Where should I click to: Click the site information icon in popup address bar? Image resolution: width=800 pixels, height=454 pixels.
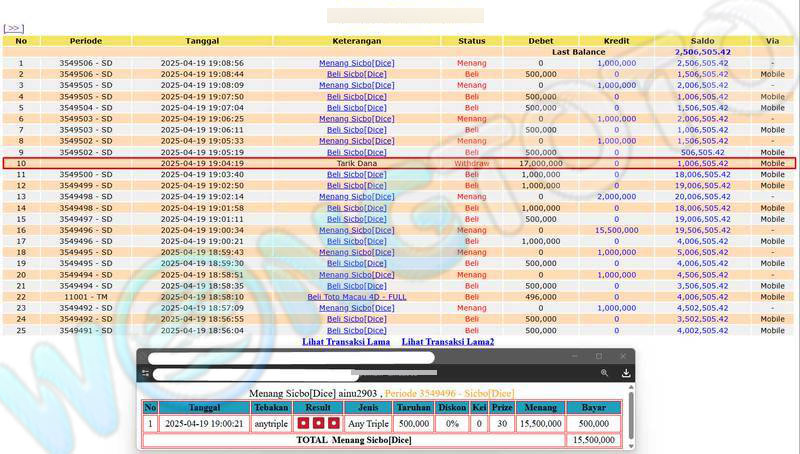pos(146,373)
